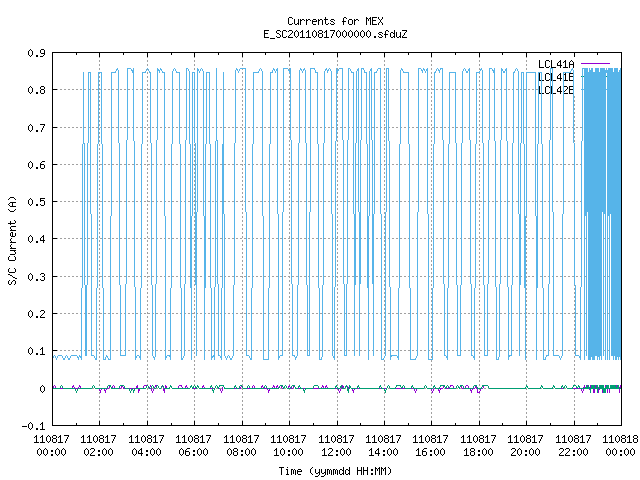Click the y-axis label 'S/C Current (A)'
Screen dimensions: 640x480
[12, 241]
